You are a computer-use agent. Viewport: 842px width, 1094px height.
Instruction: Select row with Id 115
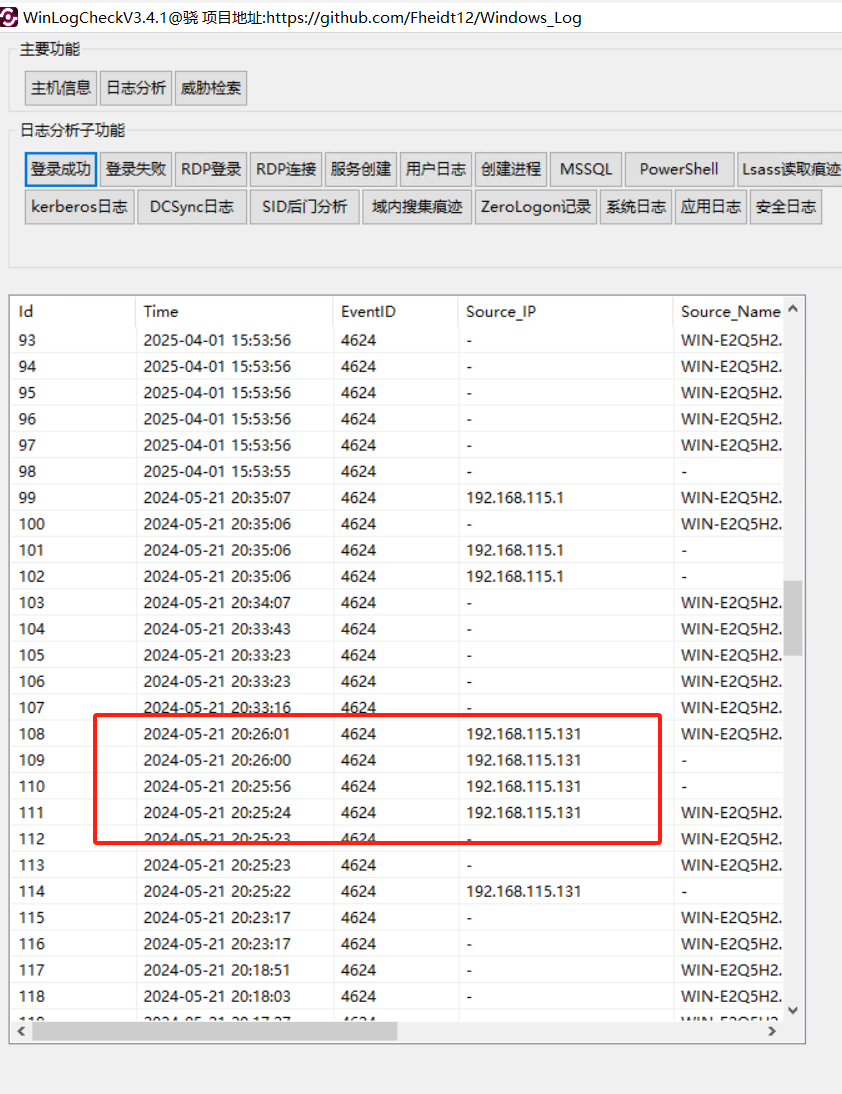click(x=397, y=918)
